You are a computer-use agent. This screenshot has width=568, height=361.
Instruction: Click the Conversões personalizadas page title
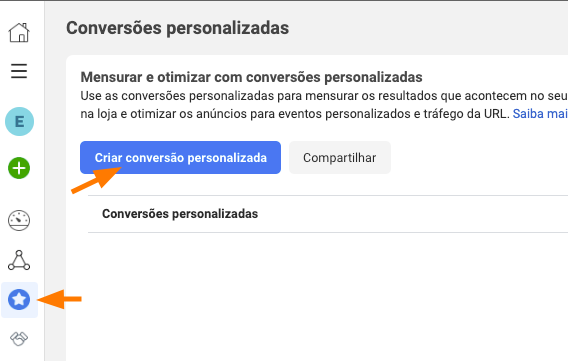[178, 28]
